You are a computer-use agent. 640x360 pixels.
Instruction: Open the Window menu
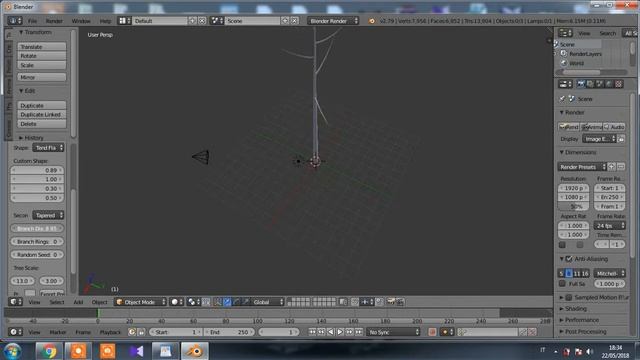(x=81, y=21)
